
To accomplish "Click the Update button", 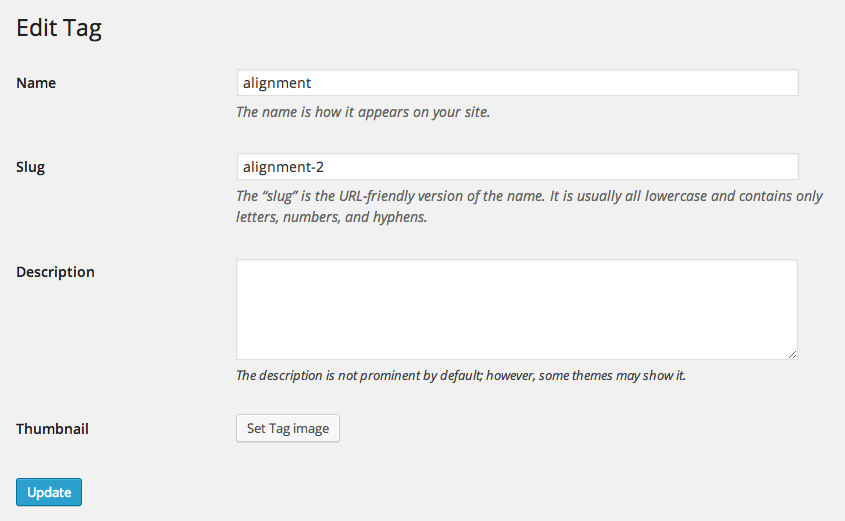I will (x=49, y=492).
